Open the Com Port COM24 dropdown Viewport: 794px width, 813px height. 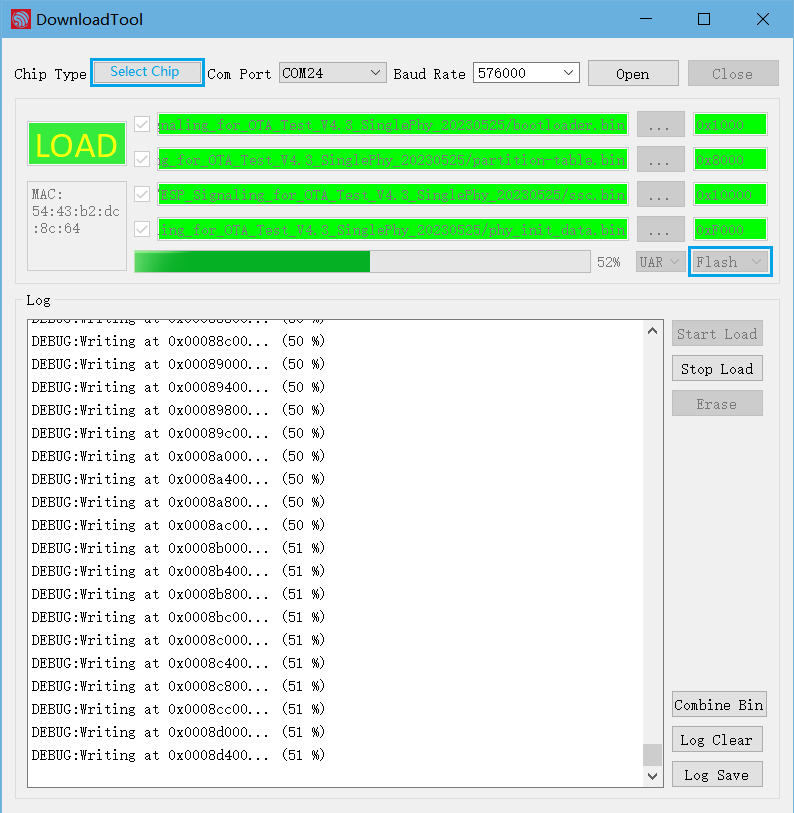pyautogui.click(x=332, y=73)
